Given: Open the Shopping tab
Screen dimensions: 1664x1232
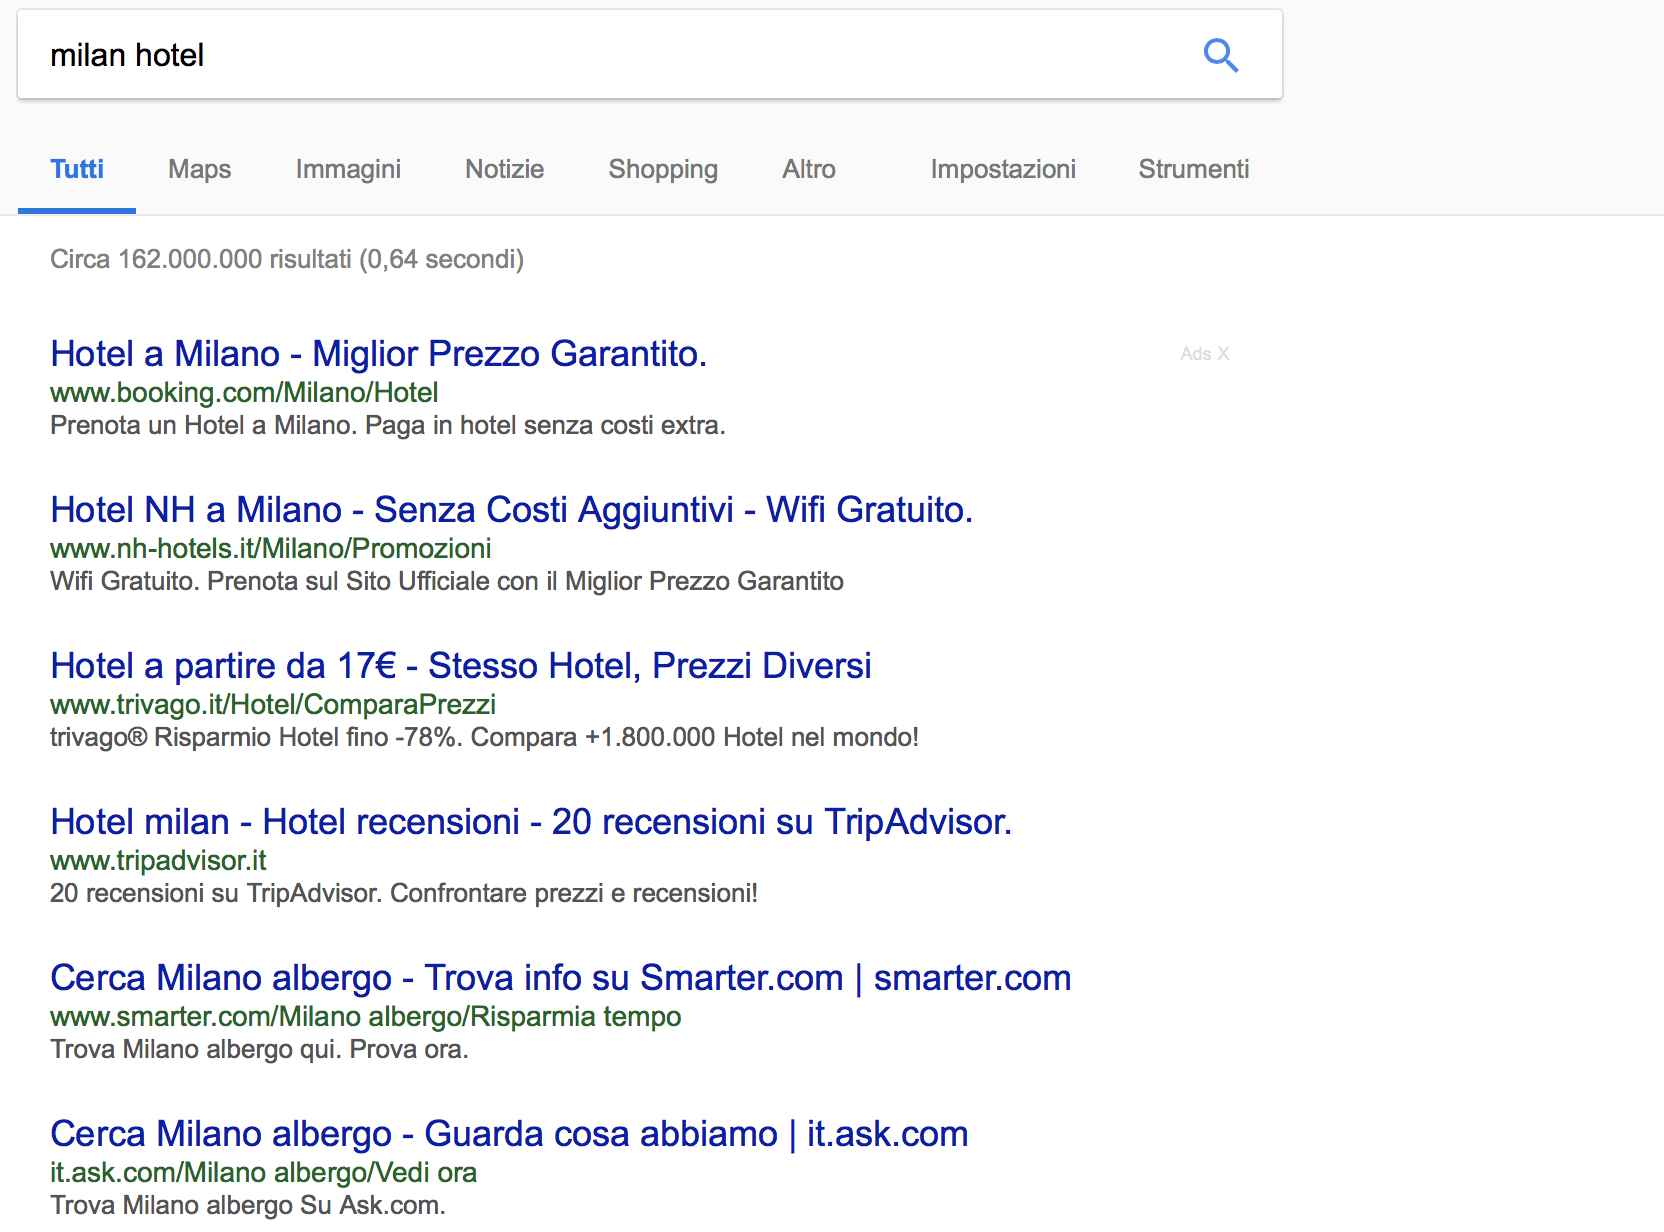Looking at the screenshot, I should [x=663, y=169].
